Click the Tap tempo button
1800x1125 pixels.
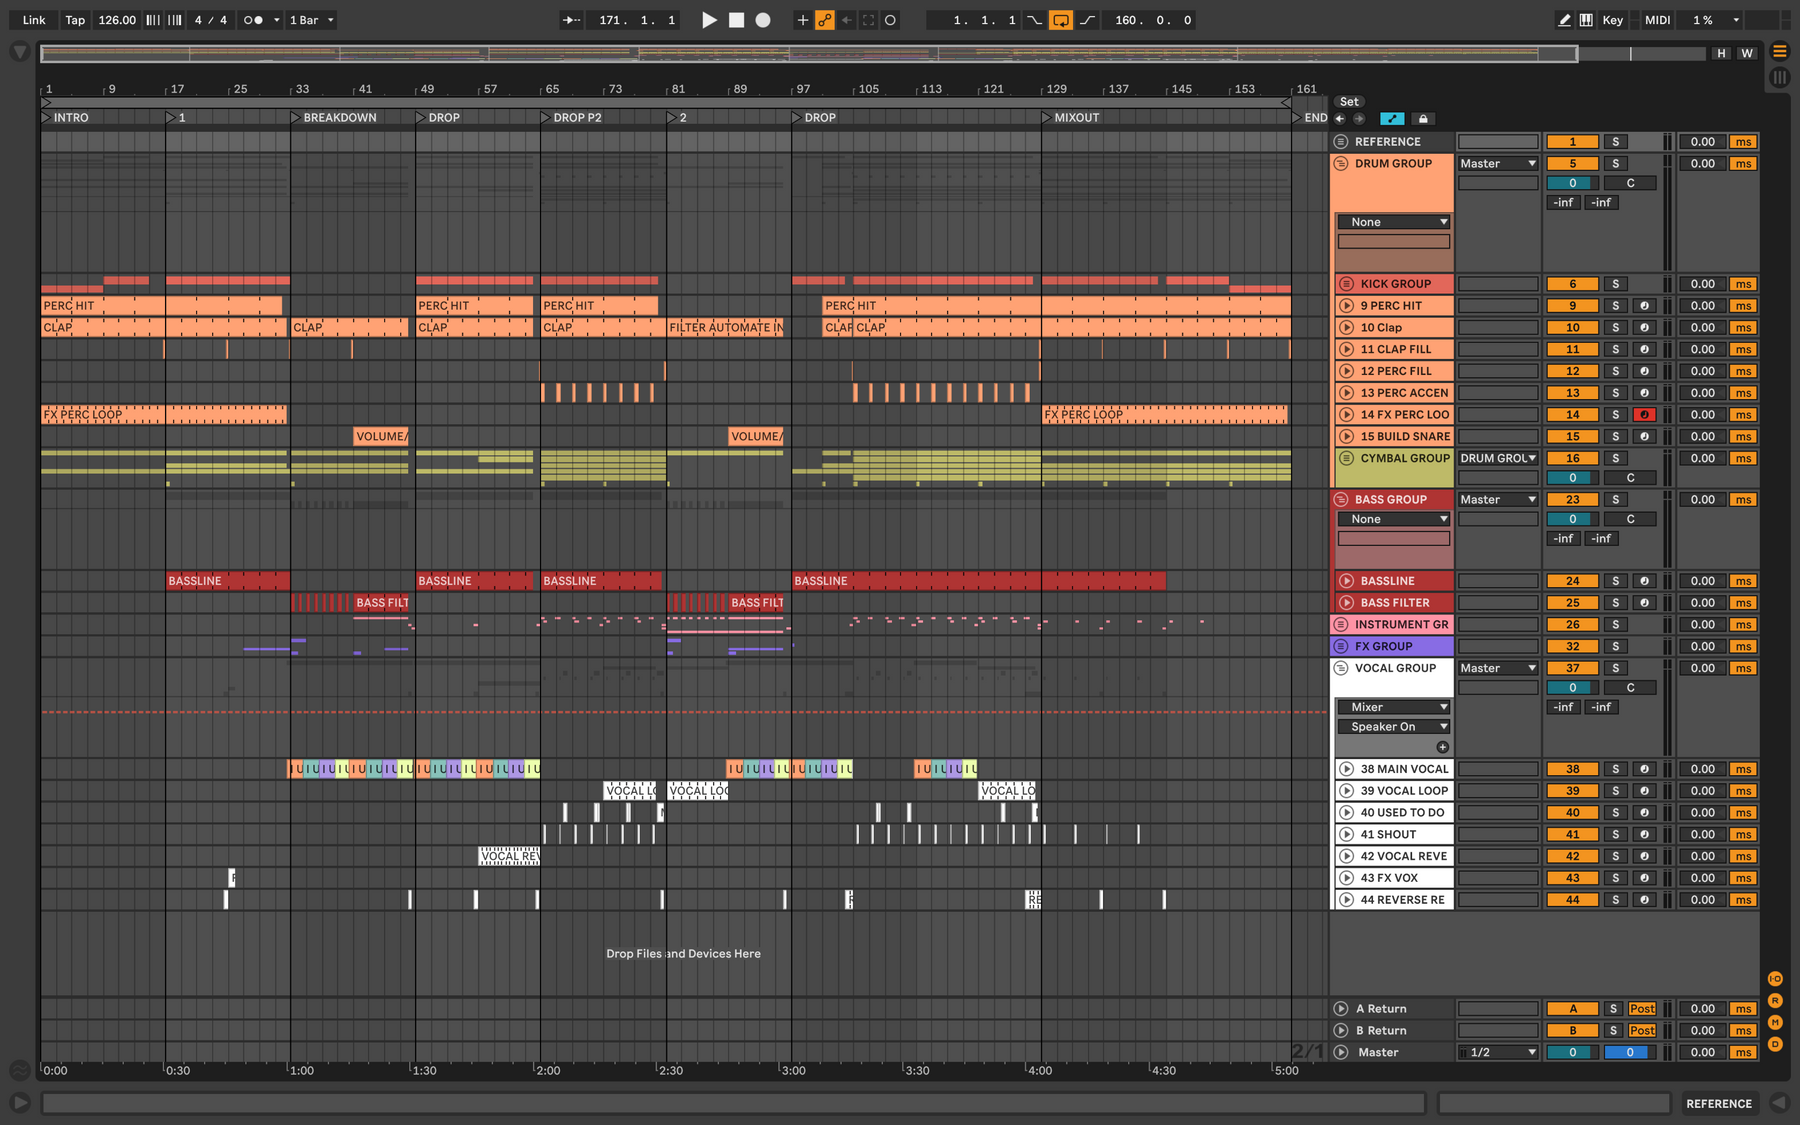pos(75,20)
